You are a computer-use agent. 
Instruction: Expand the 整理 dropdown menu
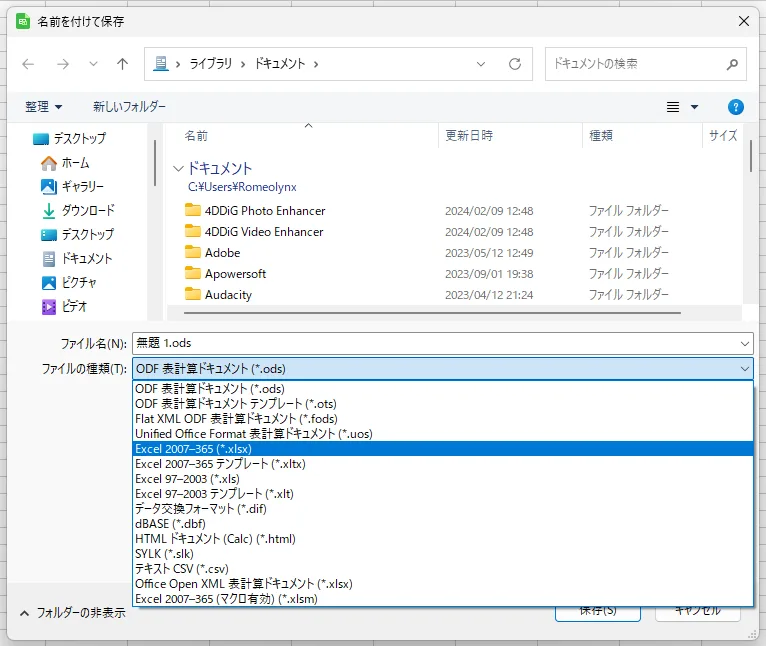44,107
